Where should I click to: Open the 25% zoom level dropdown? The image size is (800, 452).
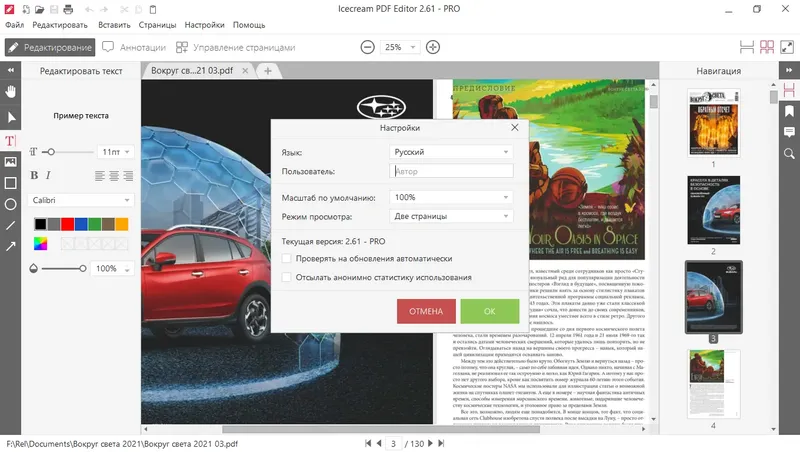[x=400, y=47]
